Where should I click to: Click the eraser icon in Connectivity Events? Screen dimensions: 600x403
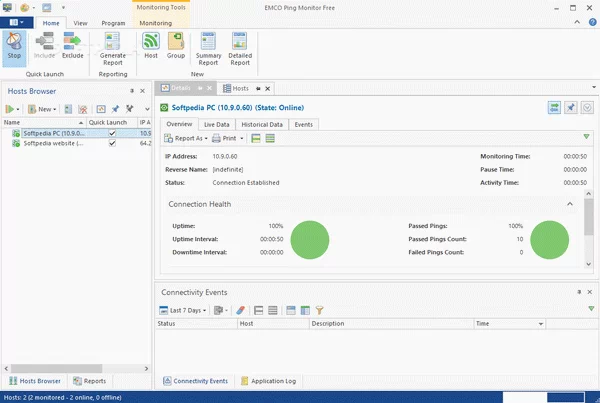(x=240, y=310)
